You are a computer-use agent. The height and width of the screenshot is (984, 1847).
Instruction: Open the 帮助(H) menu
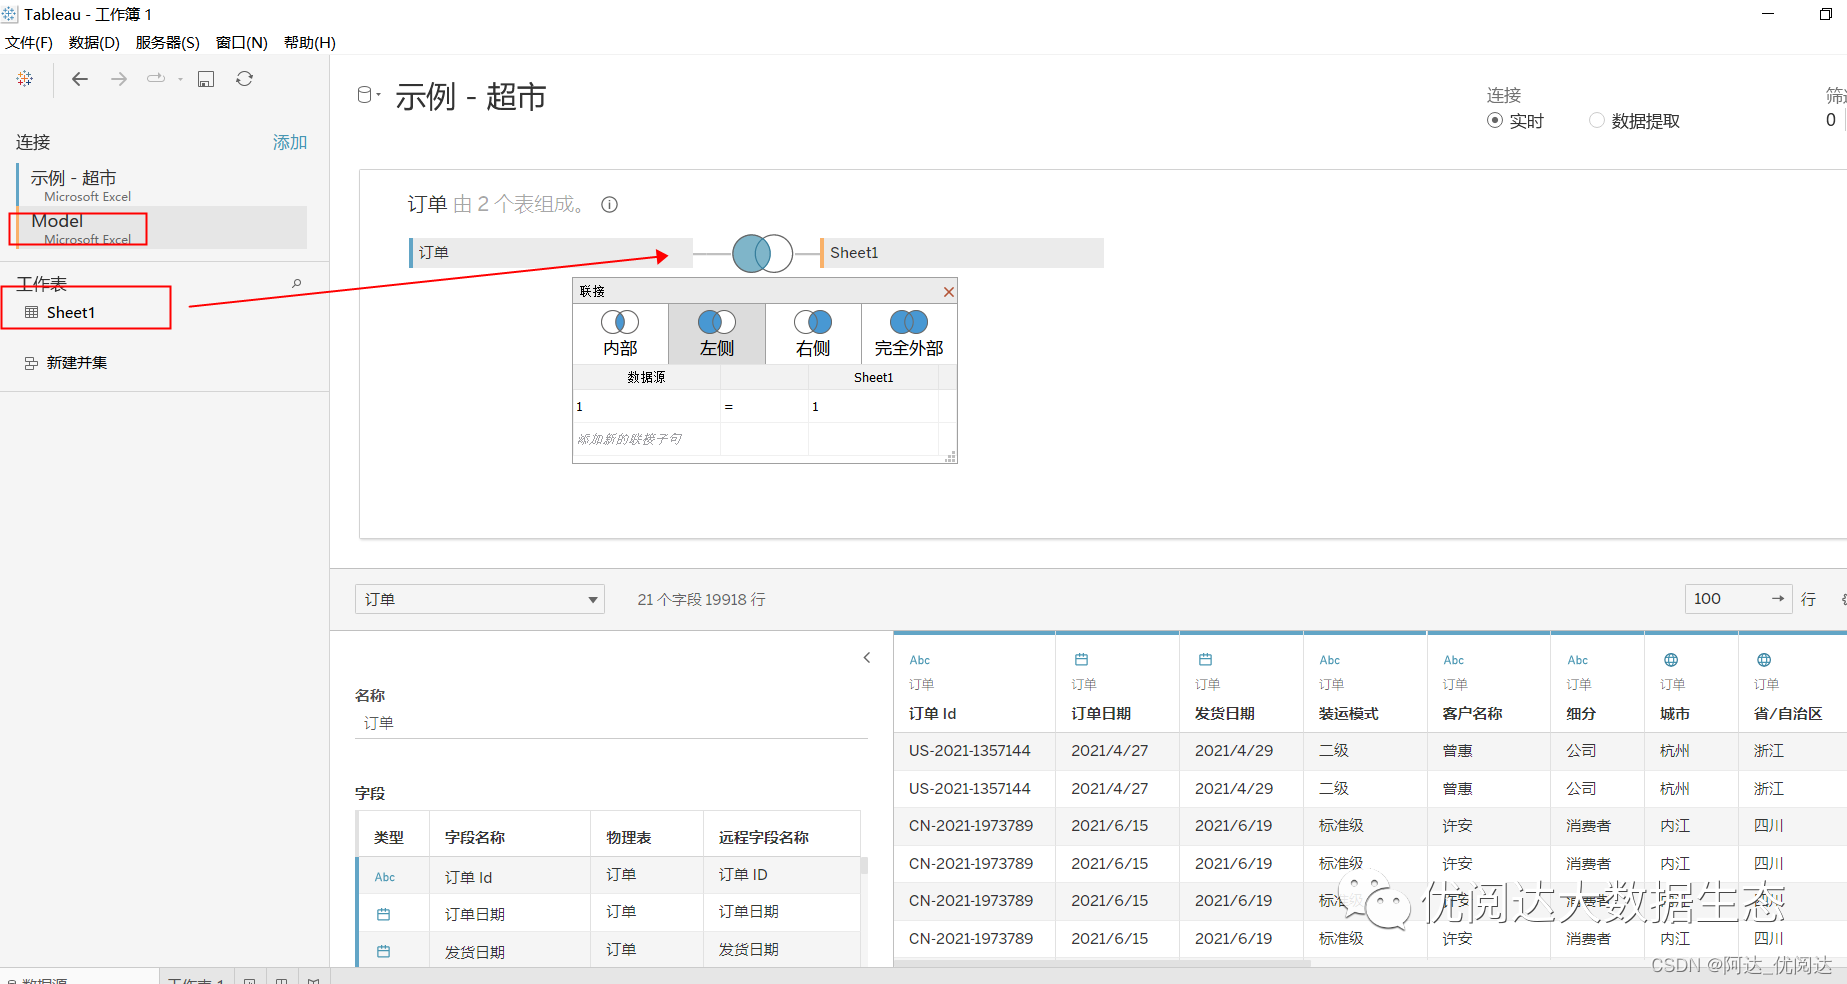[310, 42]
